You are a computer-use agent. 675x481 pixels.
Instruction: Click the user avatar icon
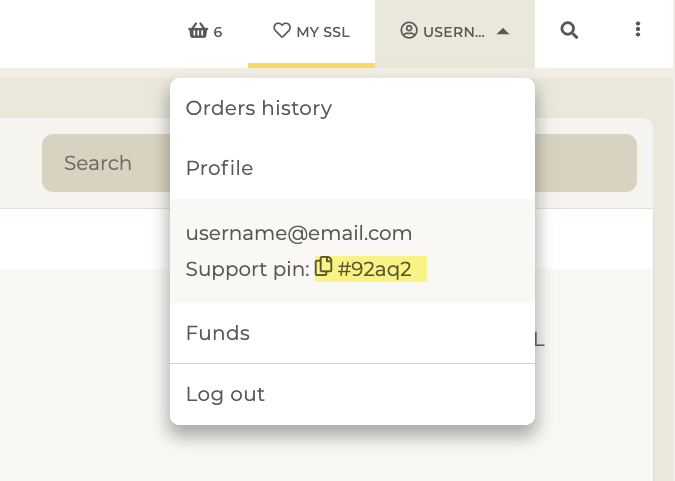tap(409, 31)
